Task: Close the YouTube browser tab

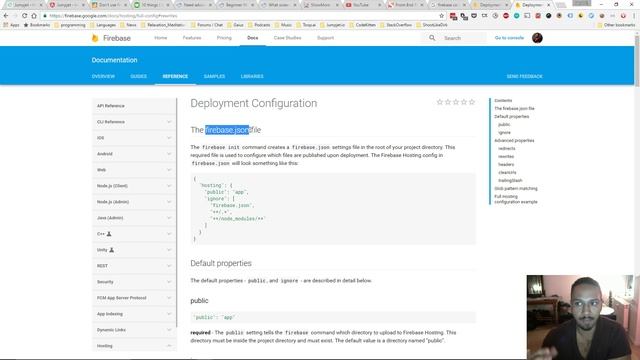Action: coord(379,5)
